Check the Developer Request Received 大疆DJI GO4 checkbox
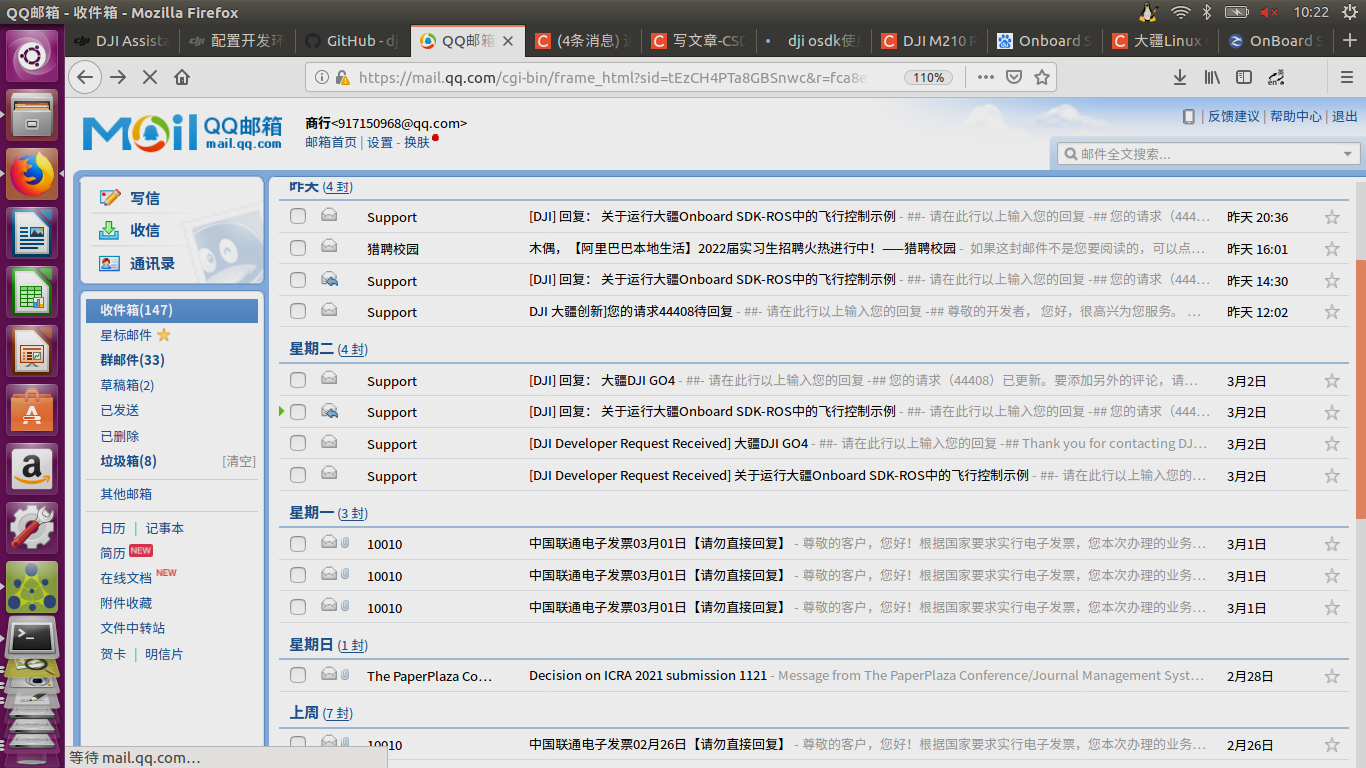Image resolution: width=1366 pixels, height=768 pixels. pyautogui.click(x=298, y=443)
